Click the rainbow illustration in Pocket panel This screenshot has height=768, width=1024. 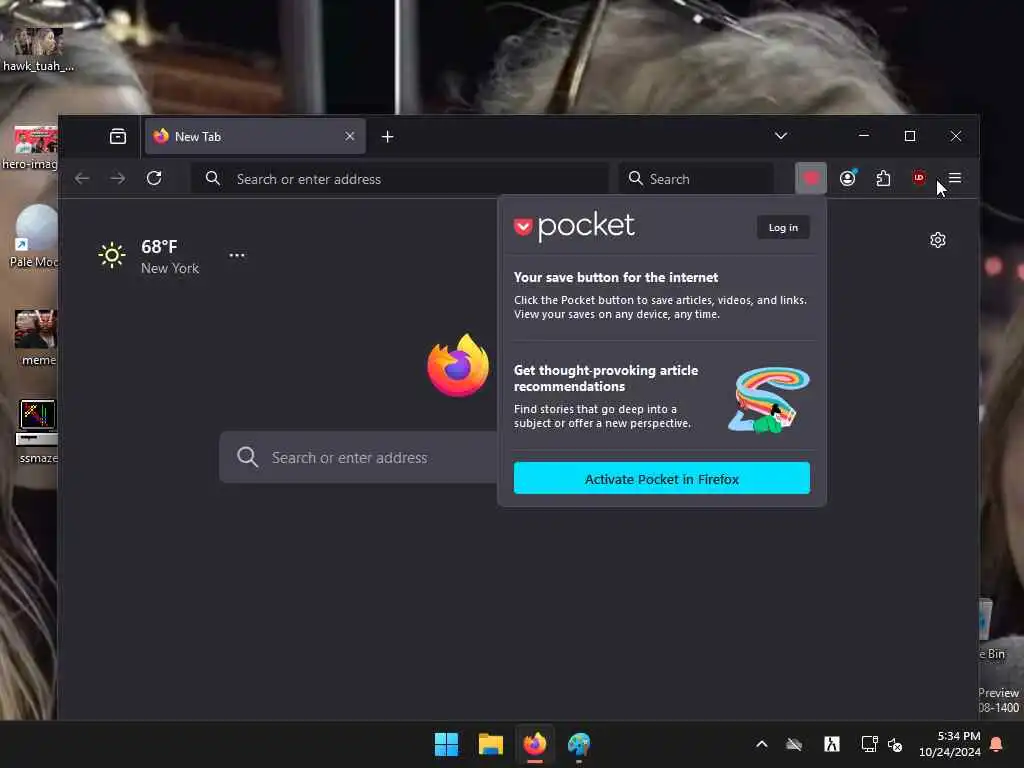769,400
